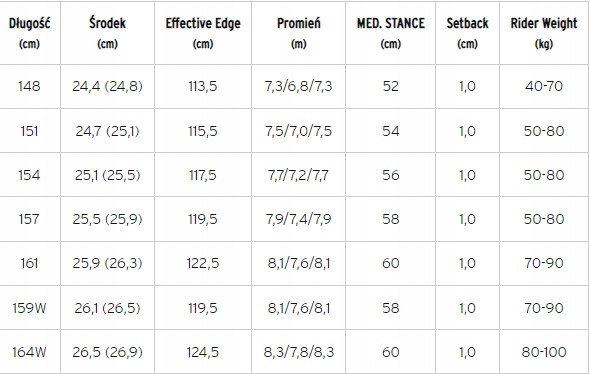Screen dimensions: 590x374
Task: Select the 122,5 effective edge value
Action: [x=203, y=263]
